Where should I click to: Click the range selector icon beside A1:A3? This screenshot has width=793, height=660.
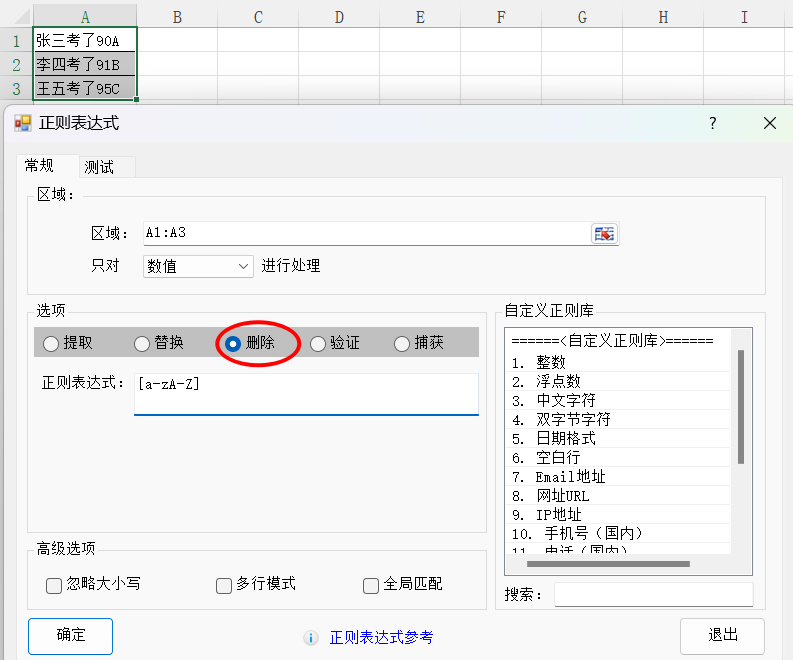pos(605,234)
